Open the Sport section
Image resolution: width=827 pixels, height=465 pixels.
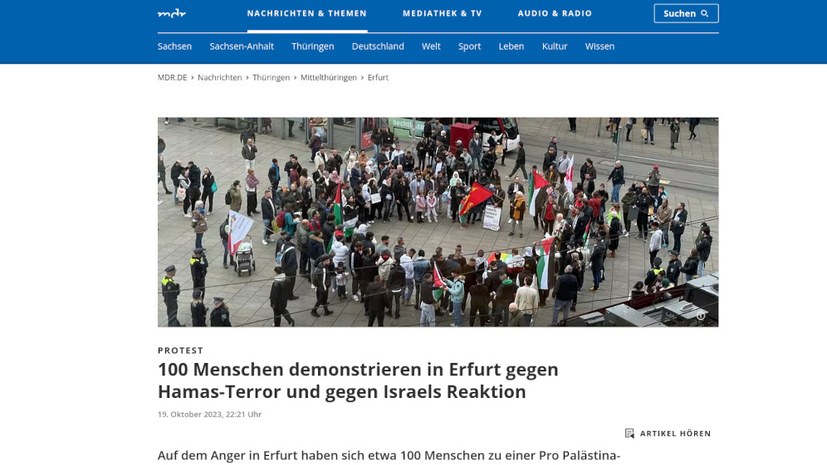(x=469, y=46)
